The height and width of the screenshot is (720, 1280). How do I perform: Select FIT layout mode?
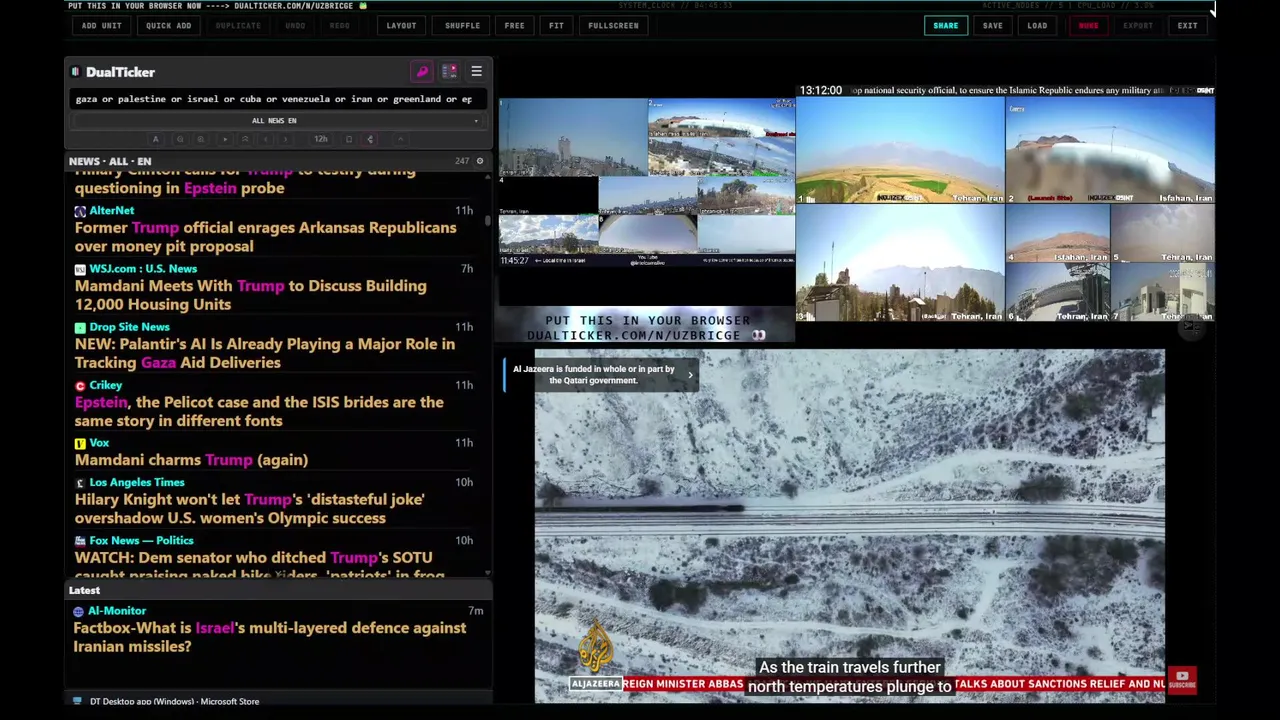tap(556, 26)
